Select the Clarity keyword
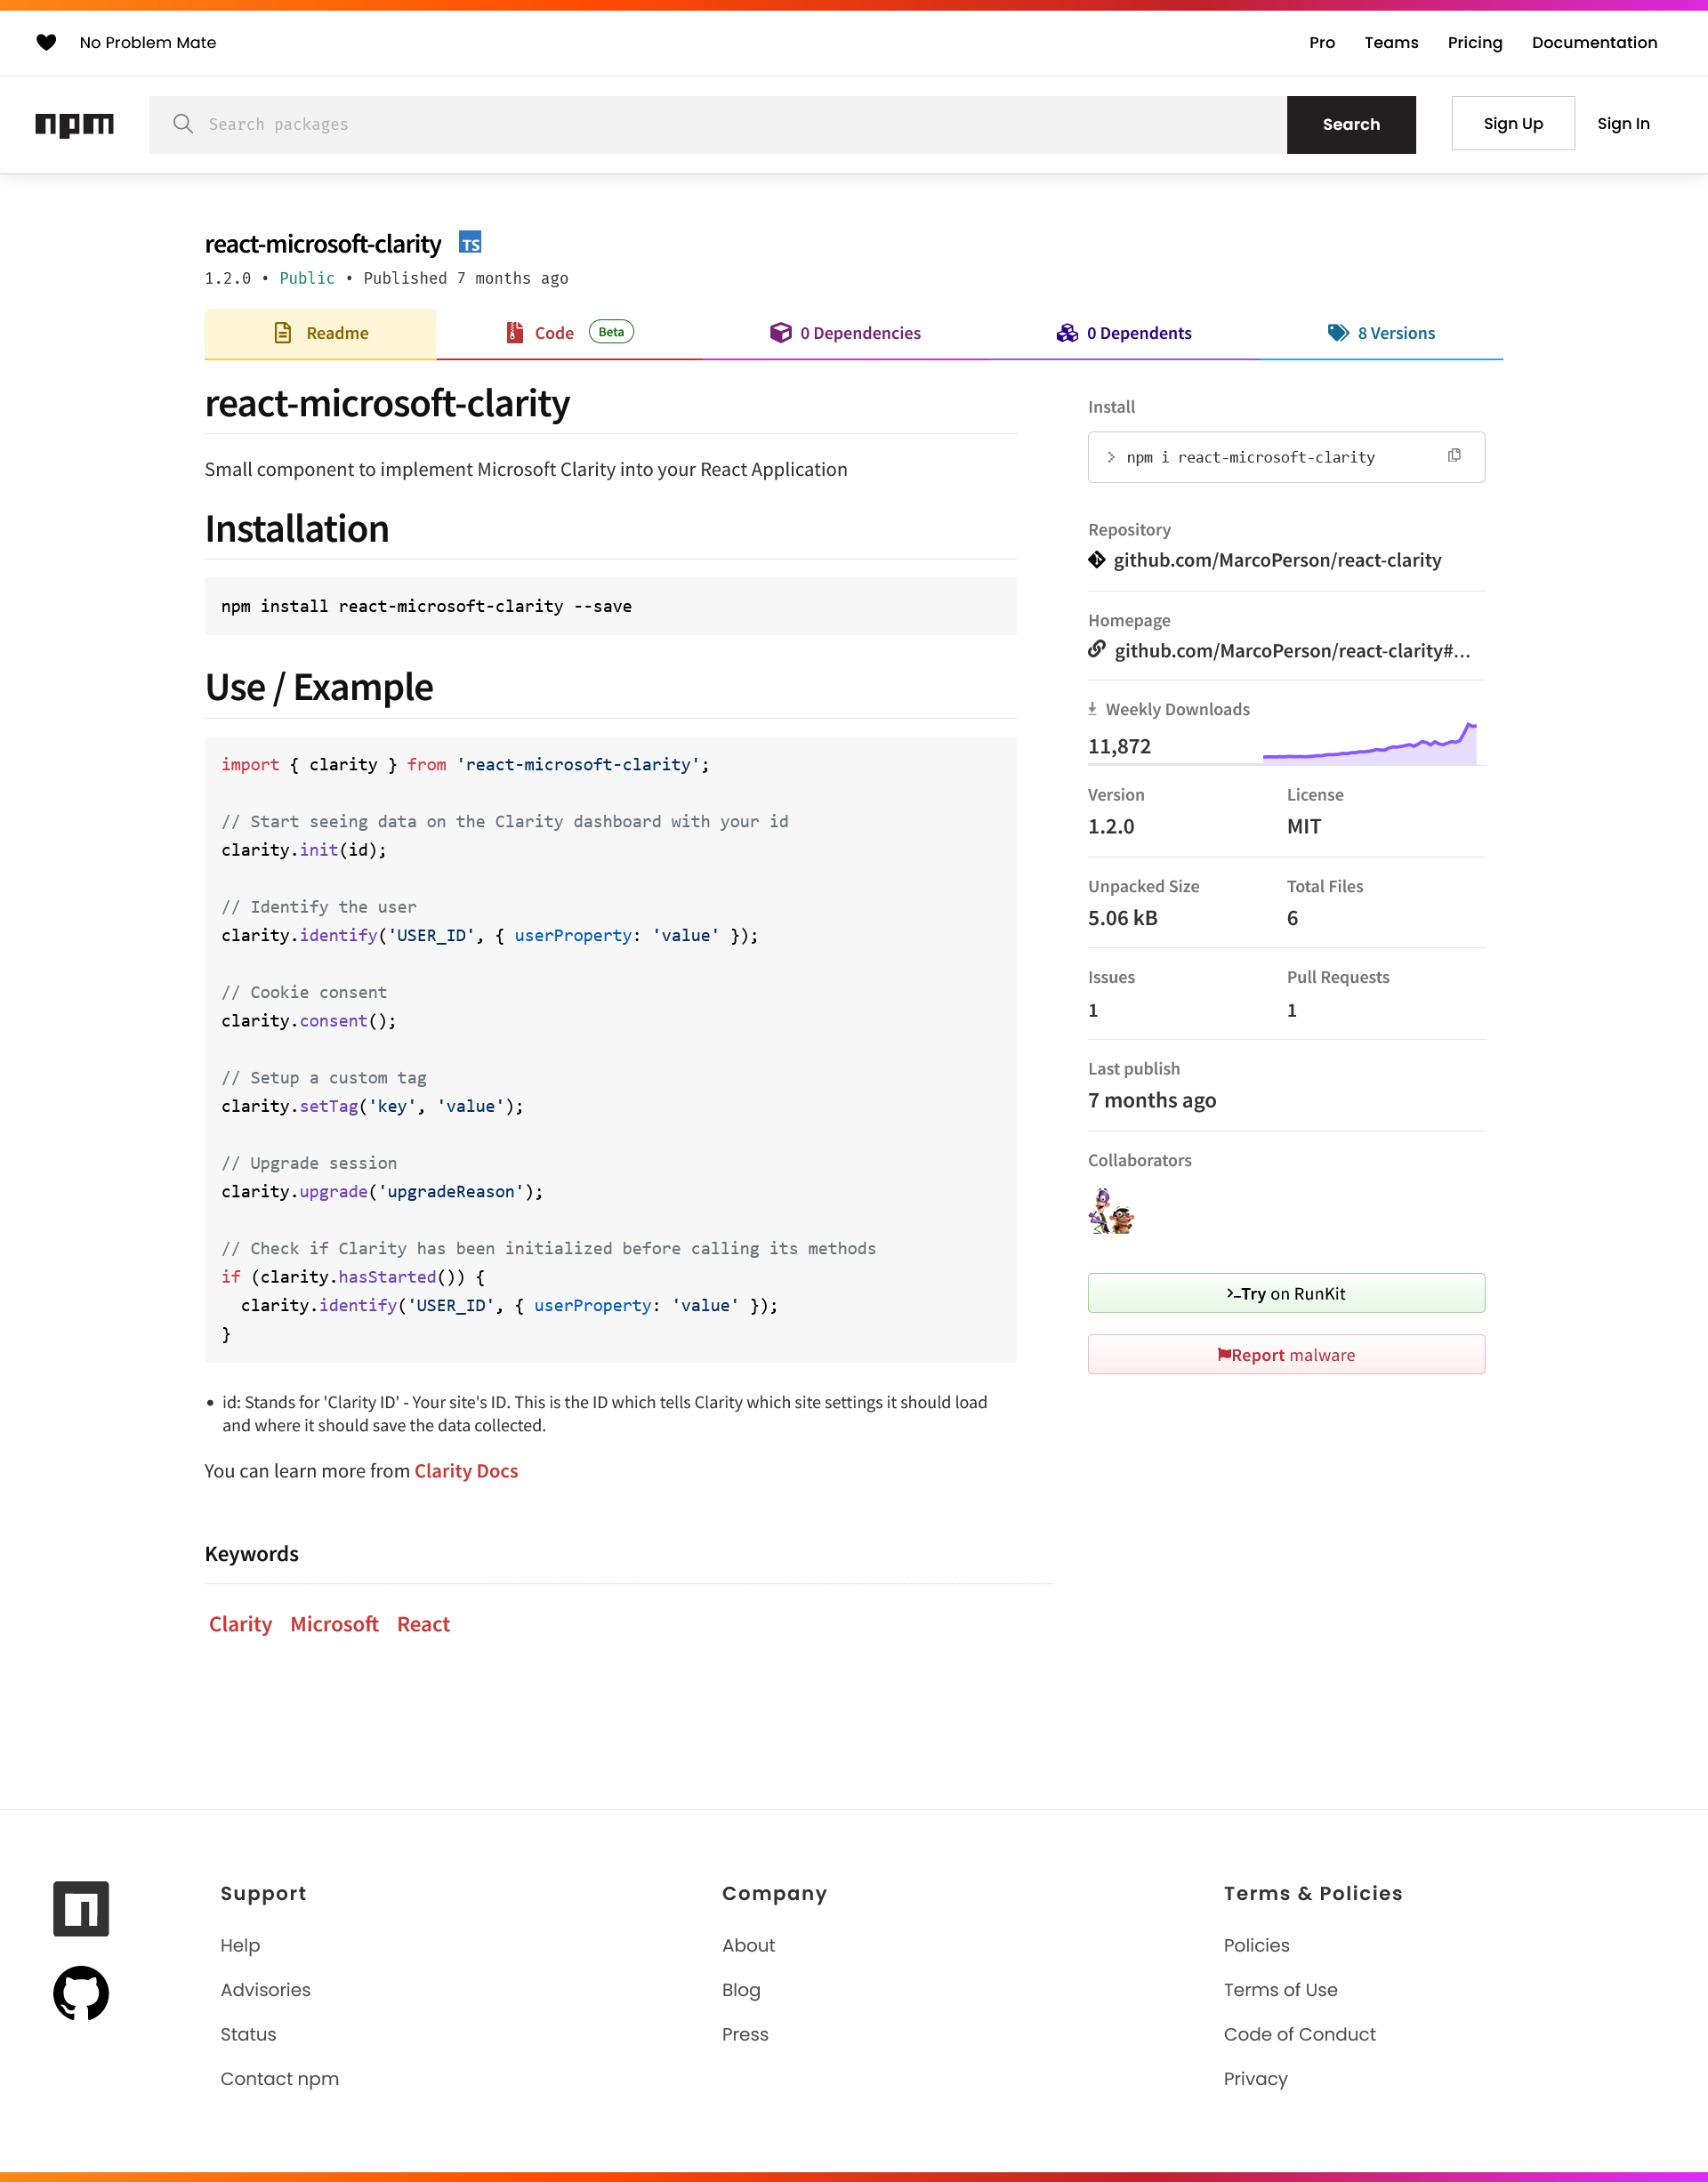The height and width of the screenshot is (2182, 1708). (x=240, y=1624)
